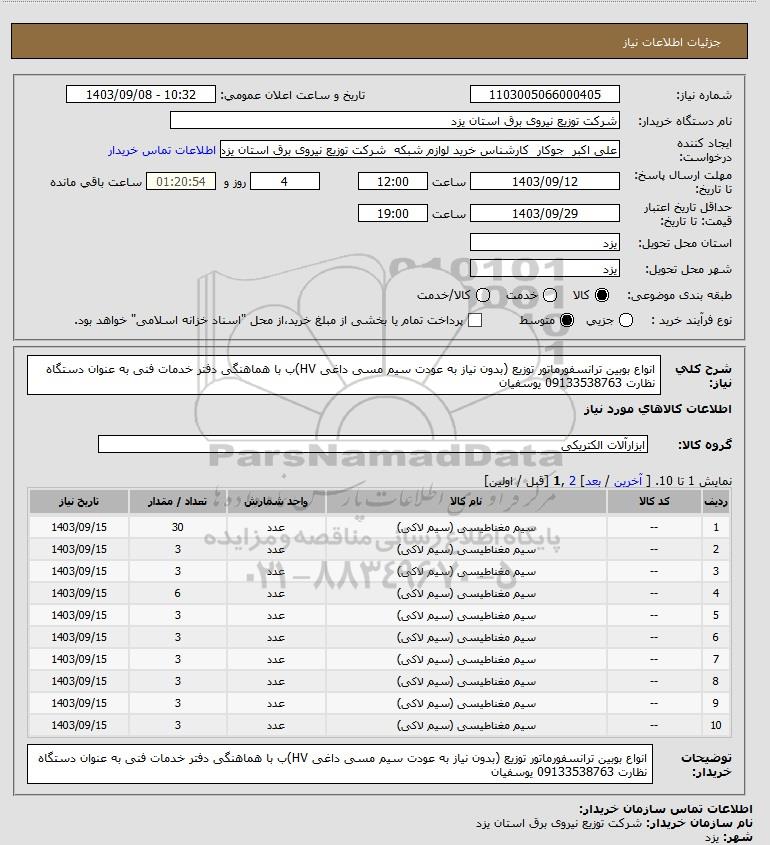Screen dimensions: 770x845
Task: Click item name in row 10
Action: pos(467,725)
